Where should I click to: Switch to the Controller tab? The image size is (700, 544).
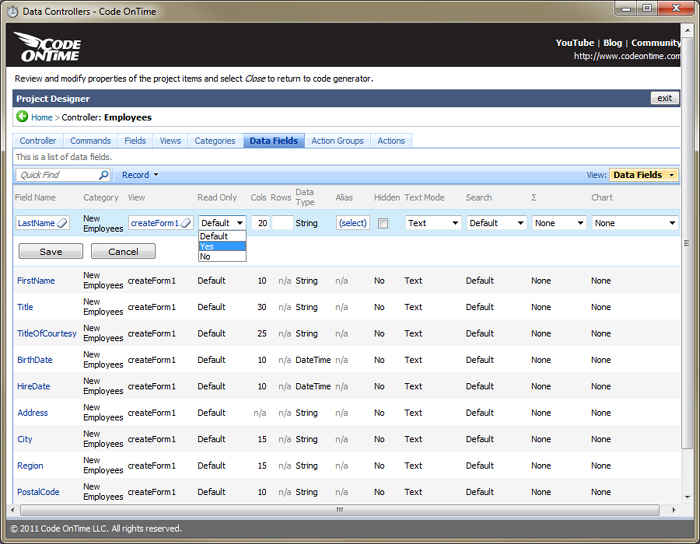[38, 141]
